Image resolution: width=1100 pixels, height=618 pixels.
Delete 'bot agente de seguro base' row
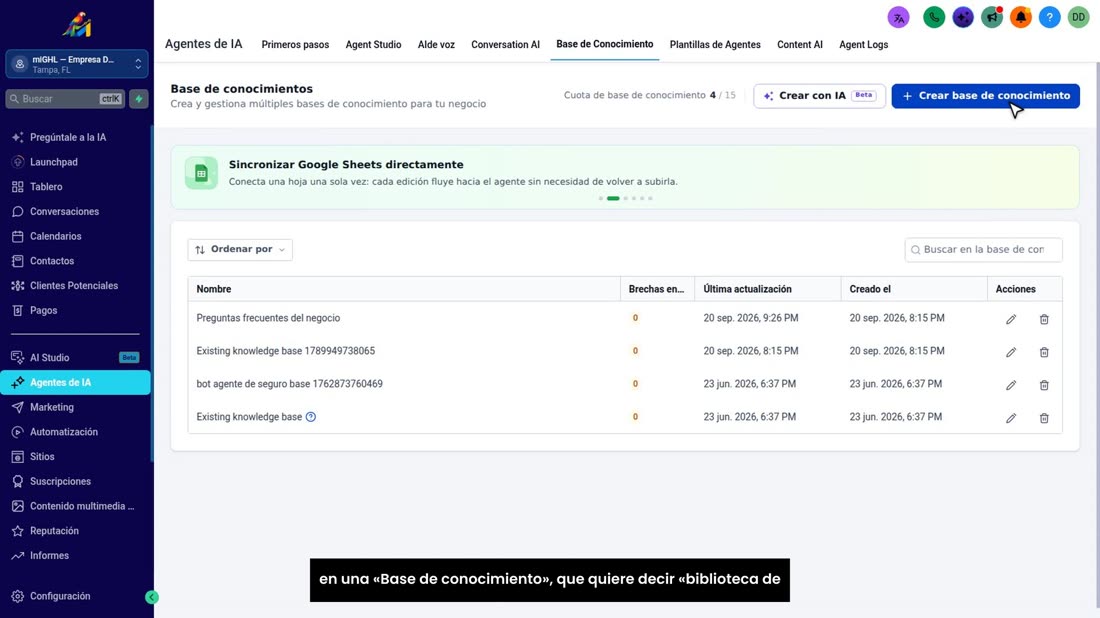1044,385
